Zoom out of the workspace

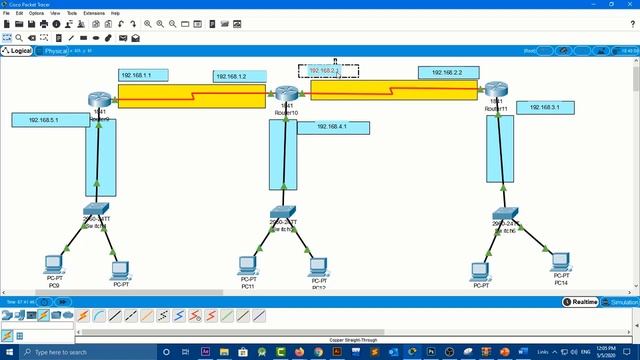coord(173,24)
